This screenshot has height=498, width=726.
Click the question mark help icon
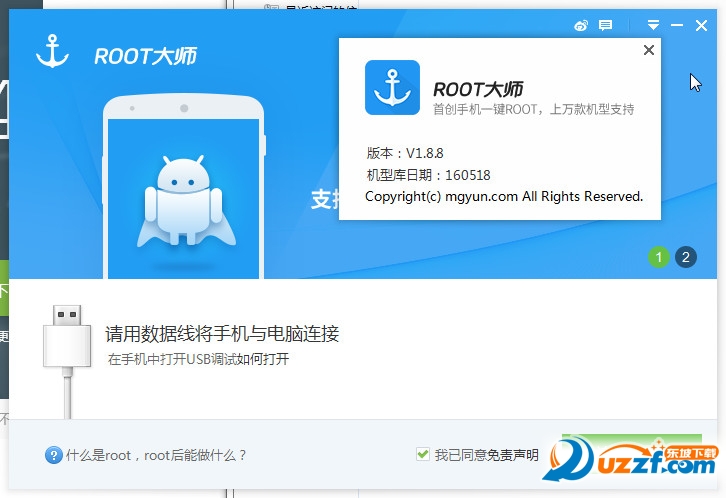54,455
